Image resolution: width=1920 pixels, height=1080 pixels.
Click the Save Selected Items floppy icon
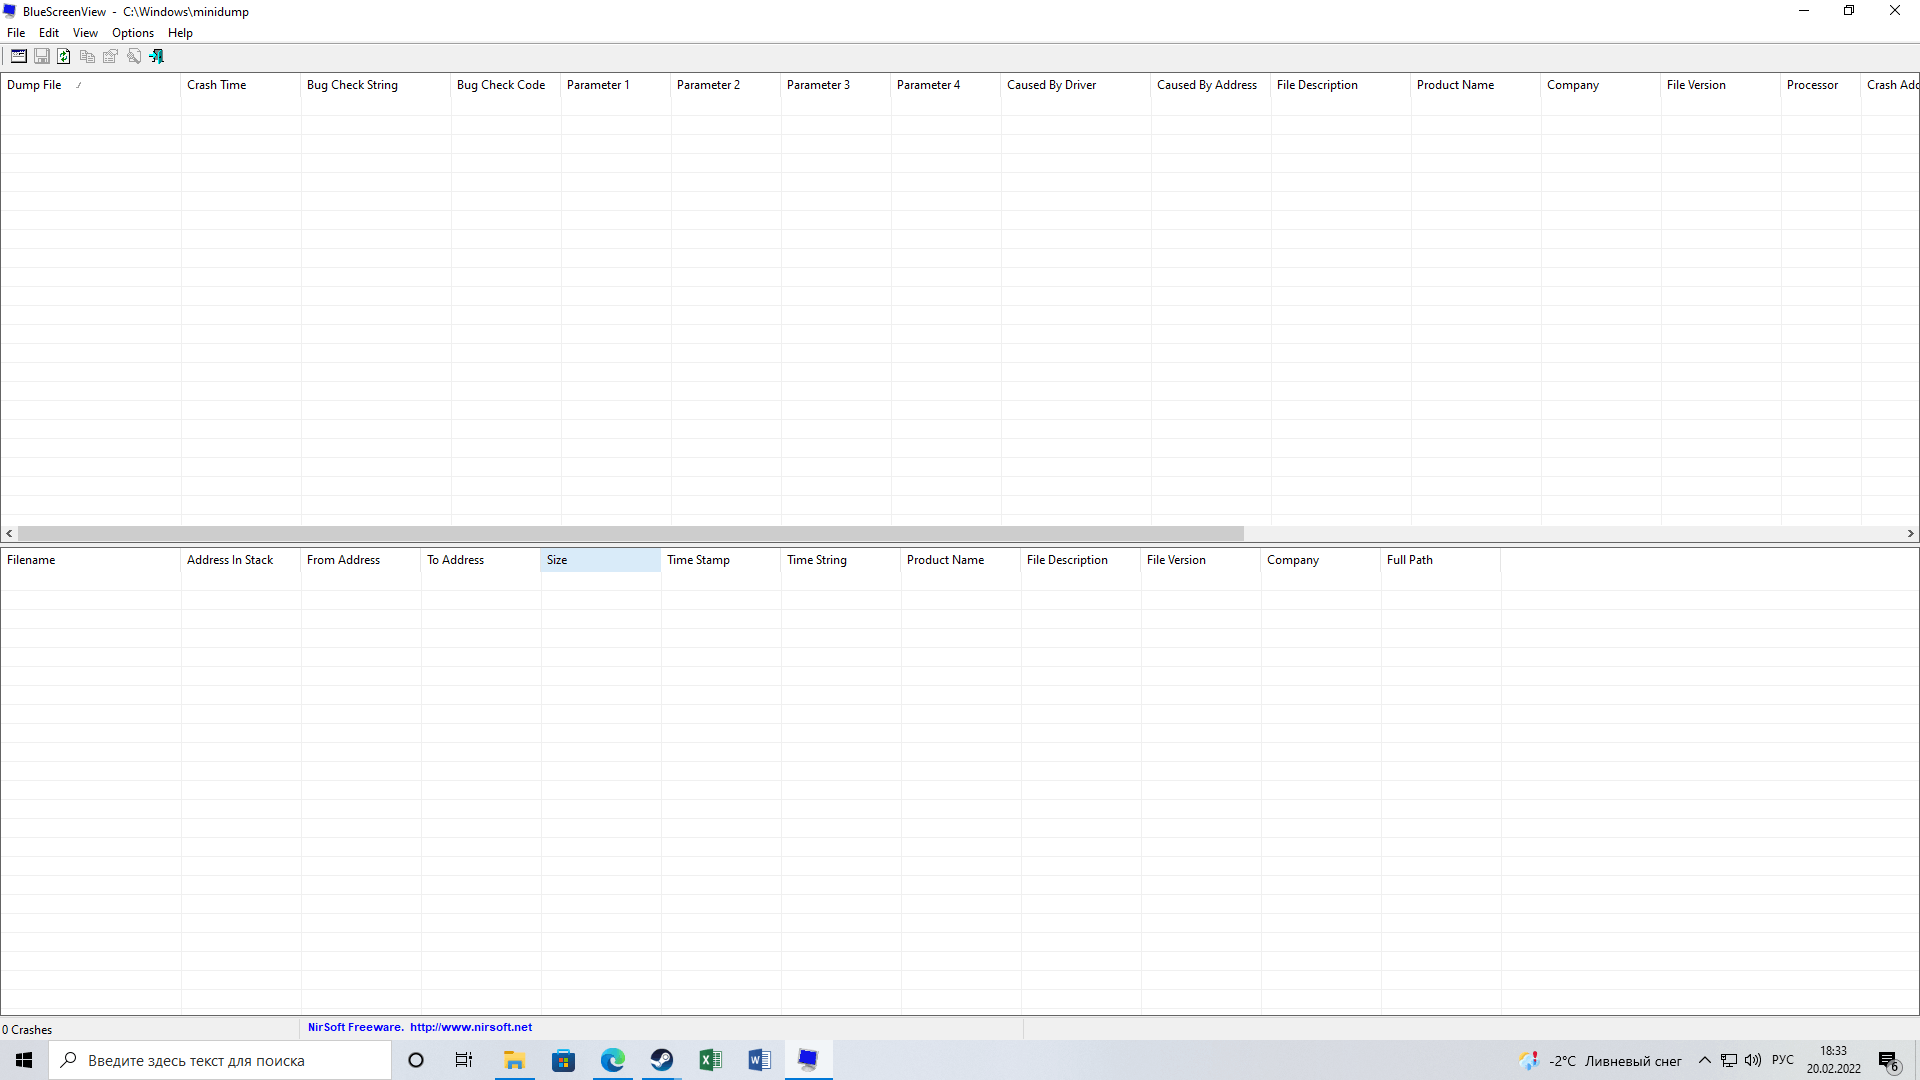tap(42, 56)
